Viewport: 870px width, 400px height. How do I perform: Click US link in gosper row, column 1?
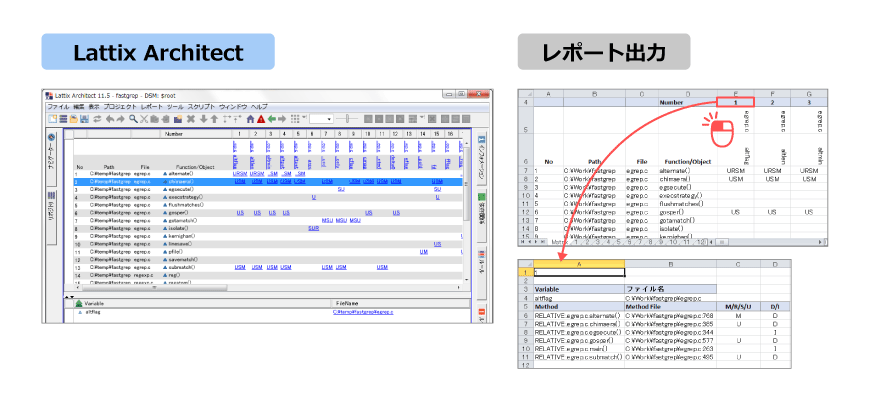coord(240,212)
